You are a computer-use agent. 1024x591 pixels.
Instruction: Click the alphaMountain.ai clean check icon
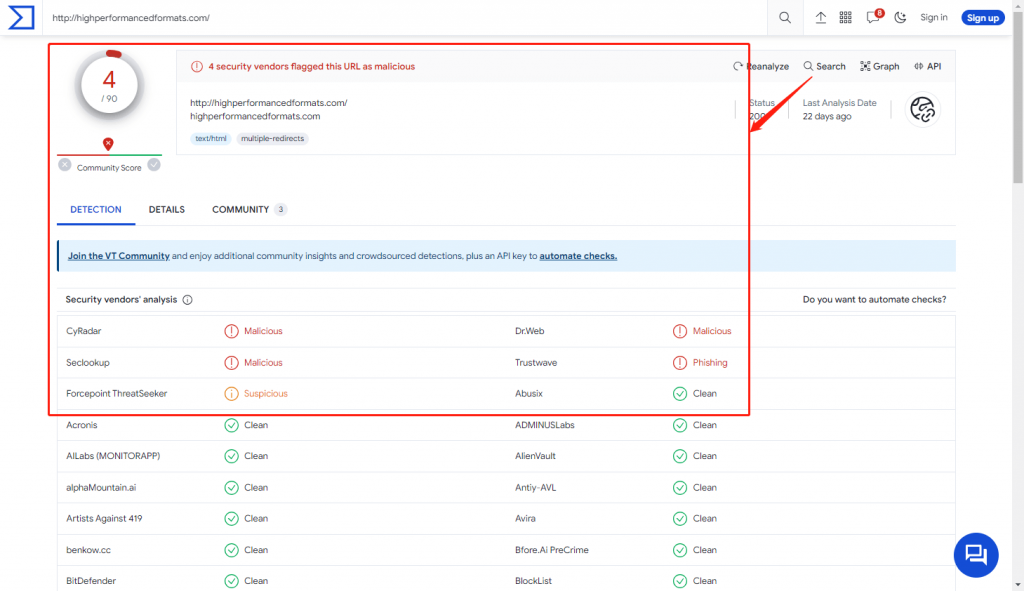click(x=231, y=487)
